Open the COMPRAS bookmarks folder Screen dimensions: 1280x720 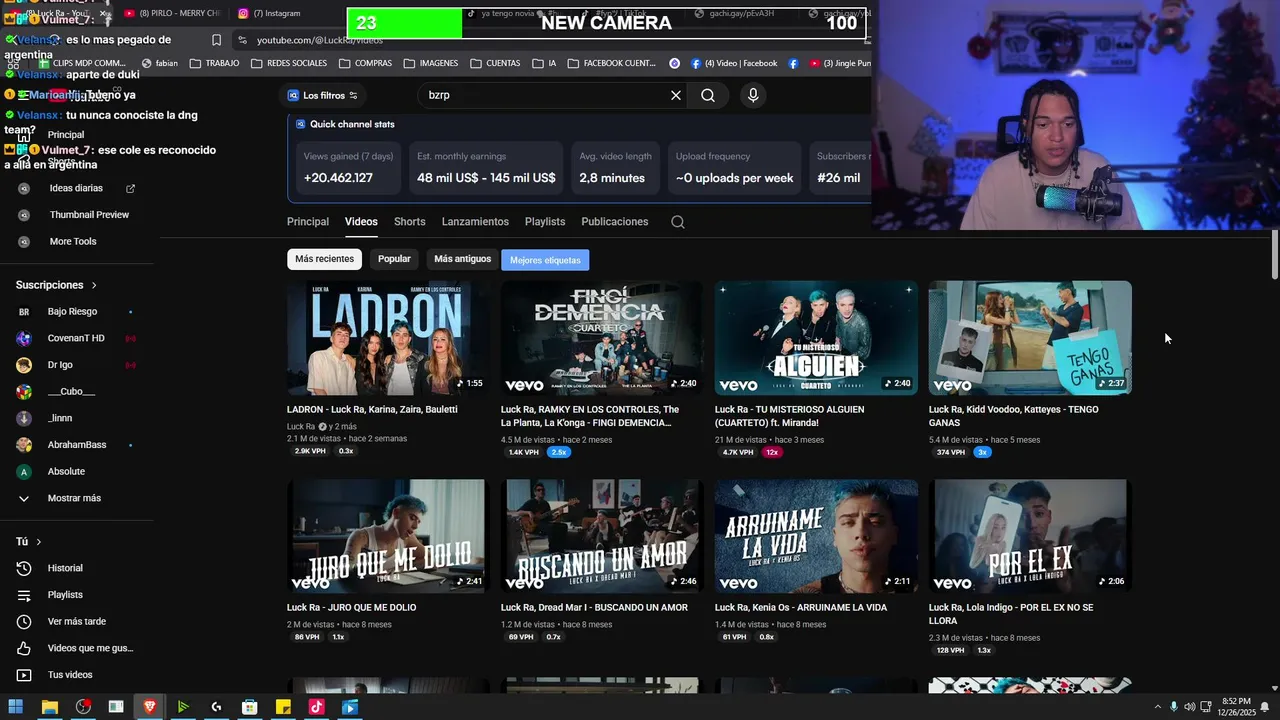(x=365, y=63)
